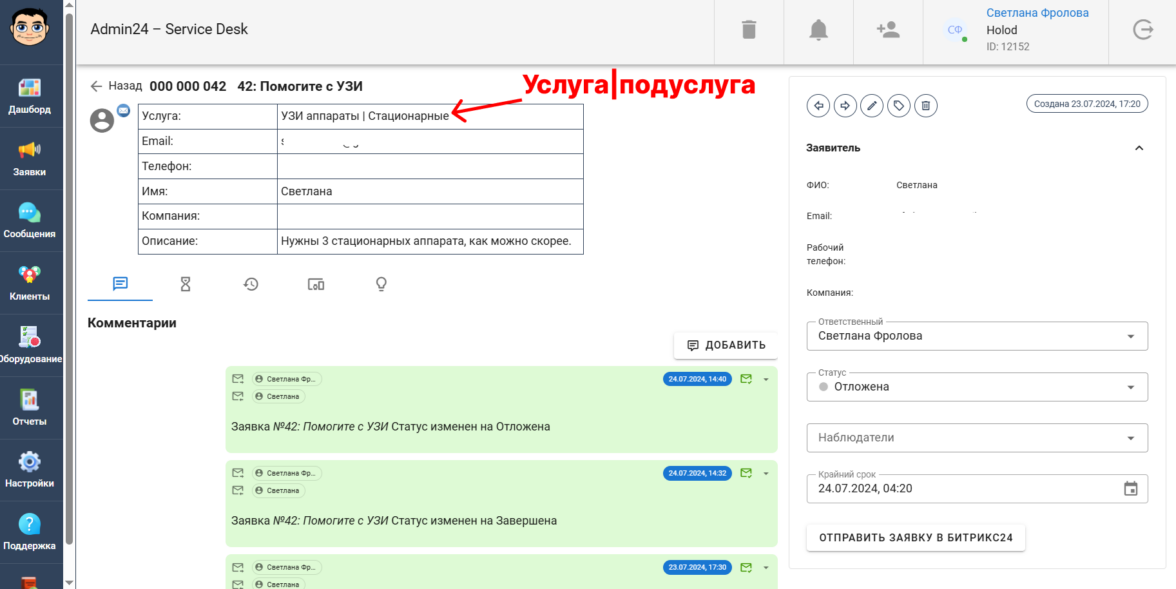This screenshot has width=1176, height=589.
Task: Click the 24.07.2024, 14:40 date badge
Action: 698,379
